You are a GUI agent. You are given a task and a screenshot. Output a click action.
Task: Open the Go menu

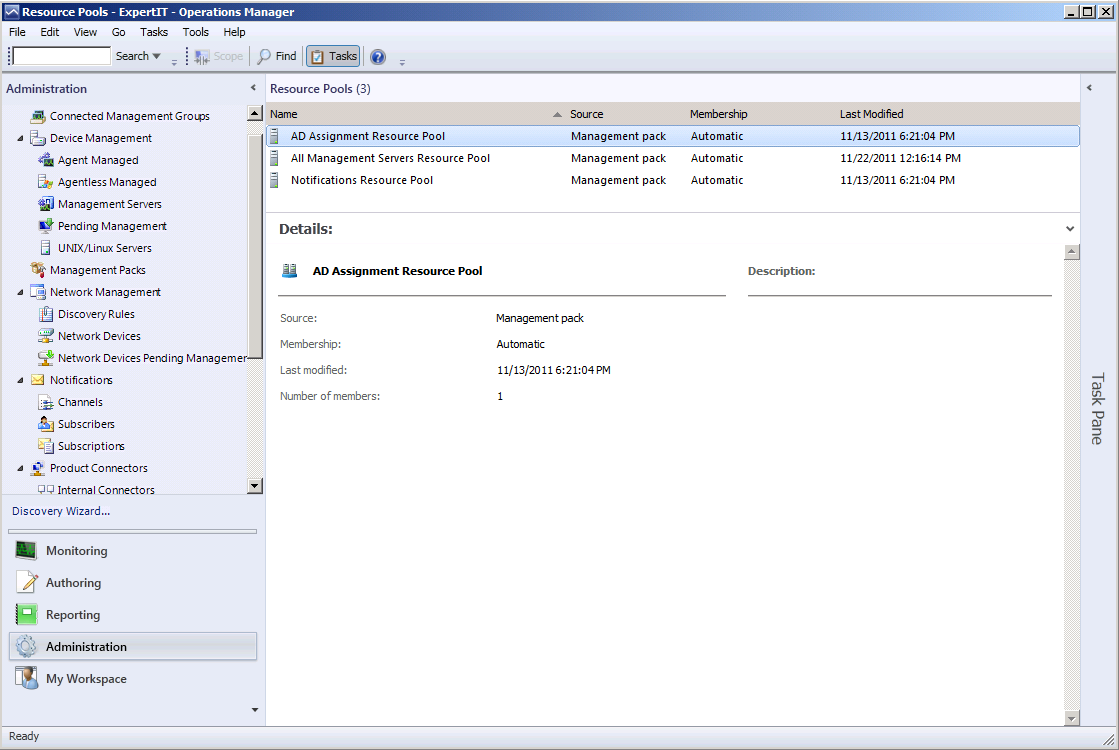point(119,32)
